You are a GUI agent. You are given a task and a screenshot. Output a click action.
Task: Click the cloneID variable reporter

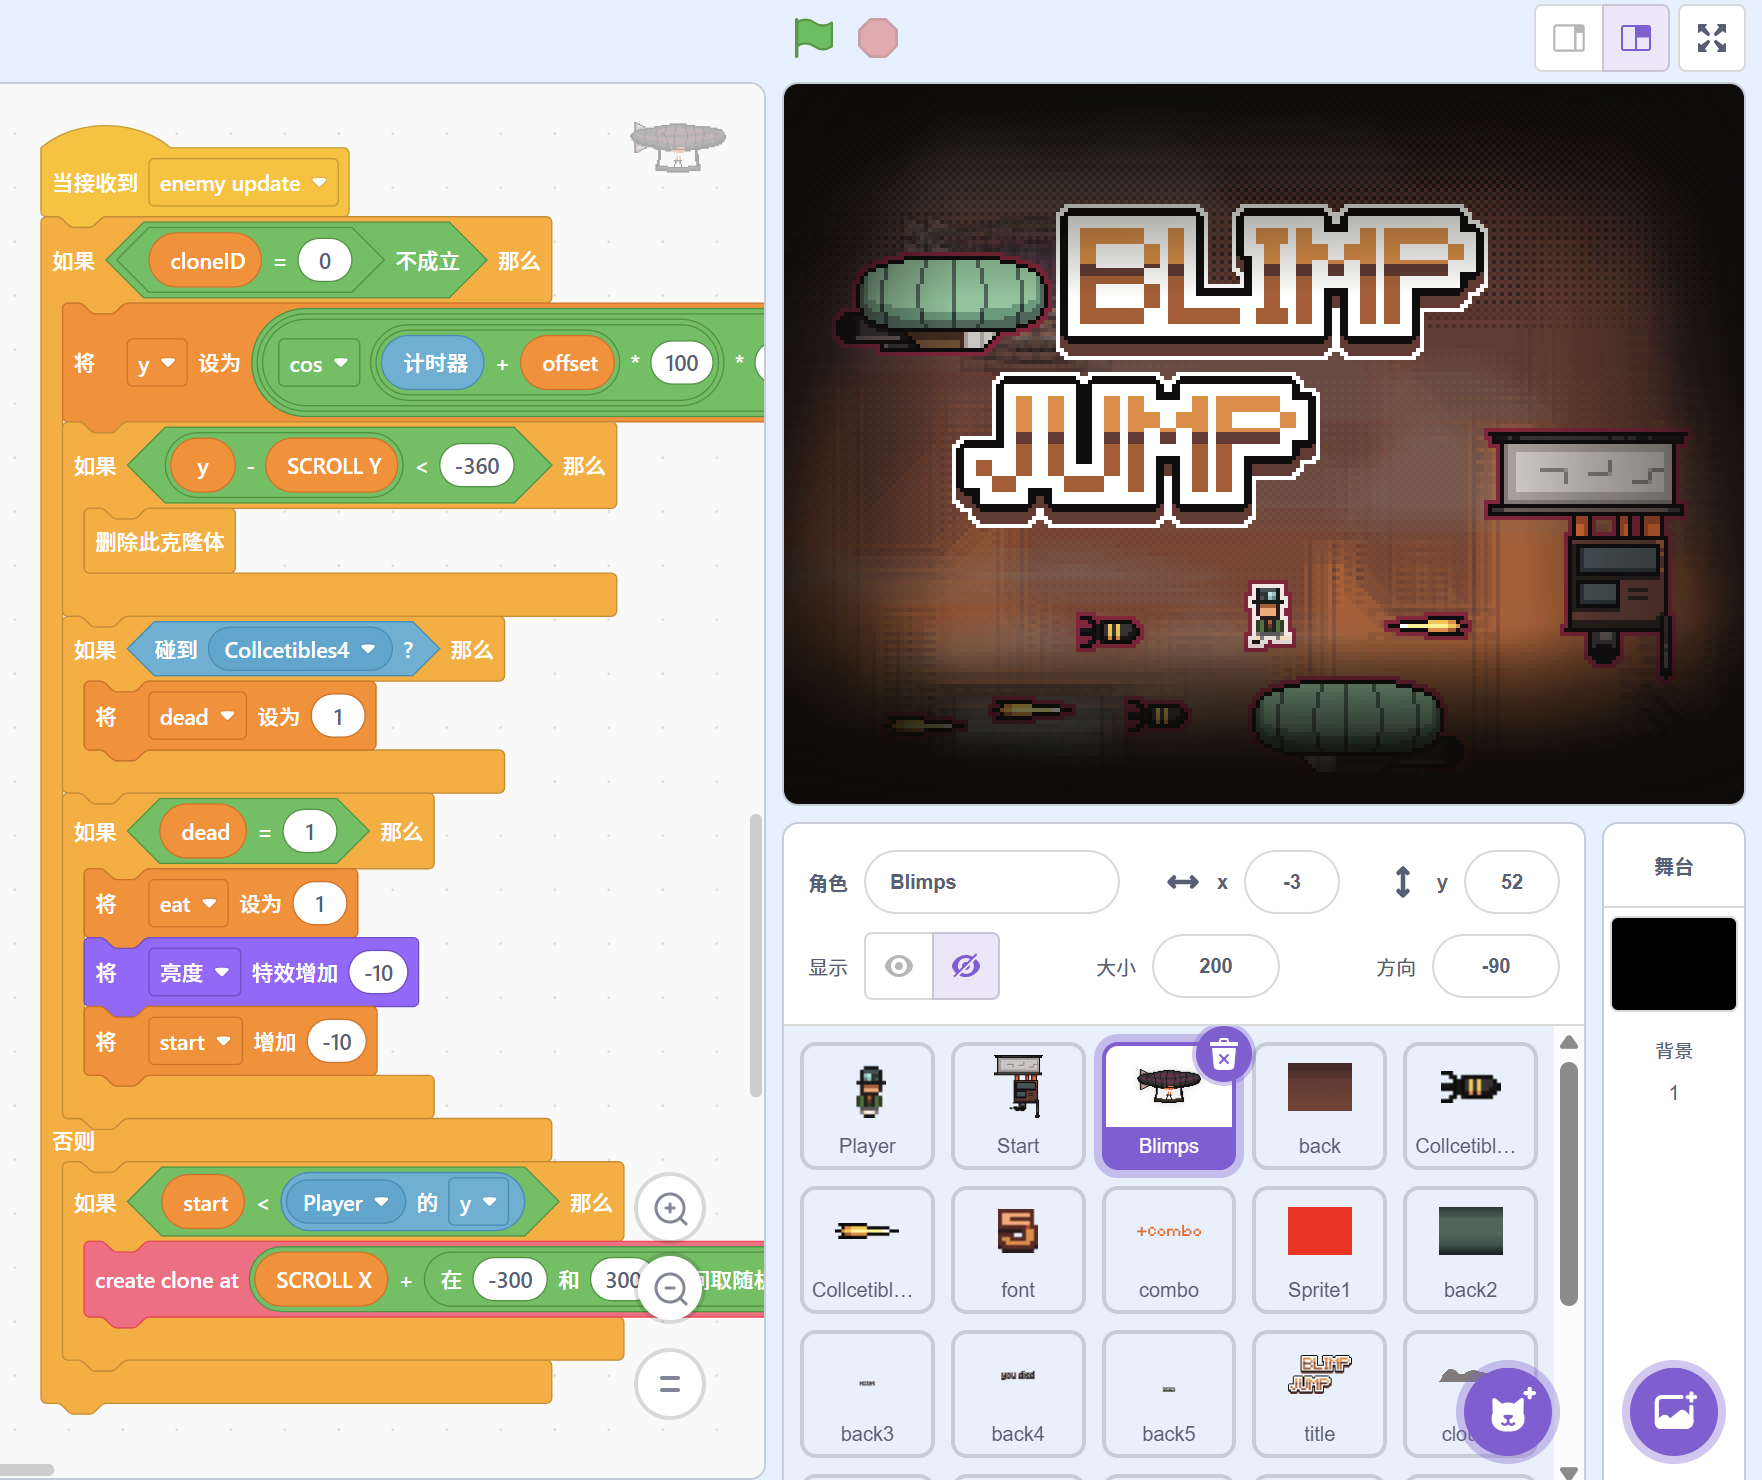click(x=207, y=261)
